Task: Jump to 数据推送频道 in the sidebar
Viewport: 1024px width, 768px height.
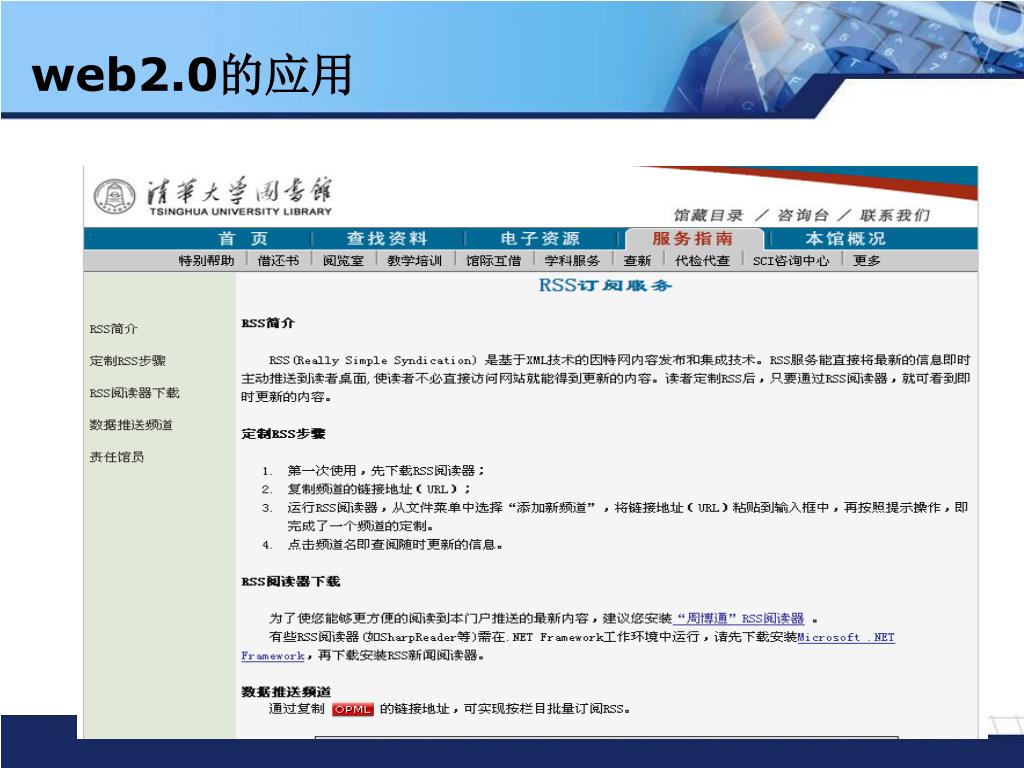Action: pyautogui.click(x=131, y=424)
